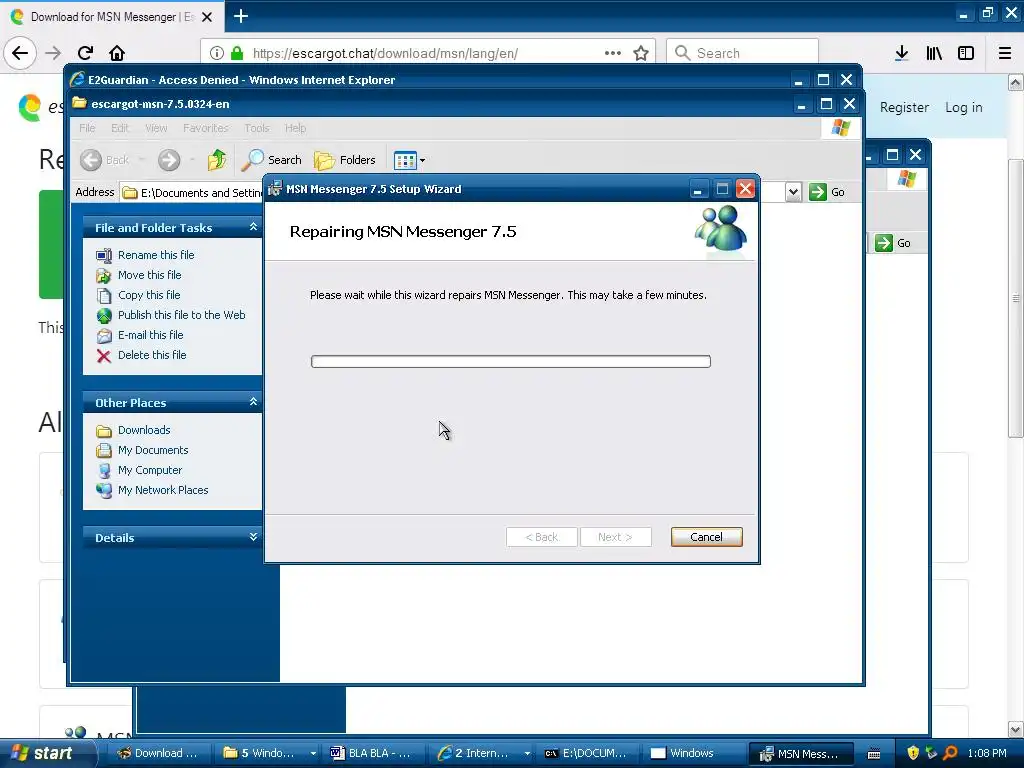Go to Firefox home page icon
The height and width of the screenshot is (768, 1024).
click(x=117, y=53)
